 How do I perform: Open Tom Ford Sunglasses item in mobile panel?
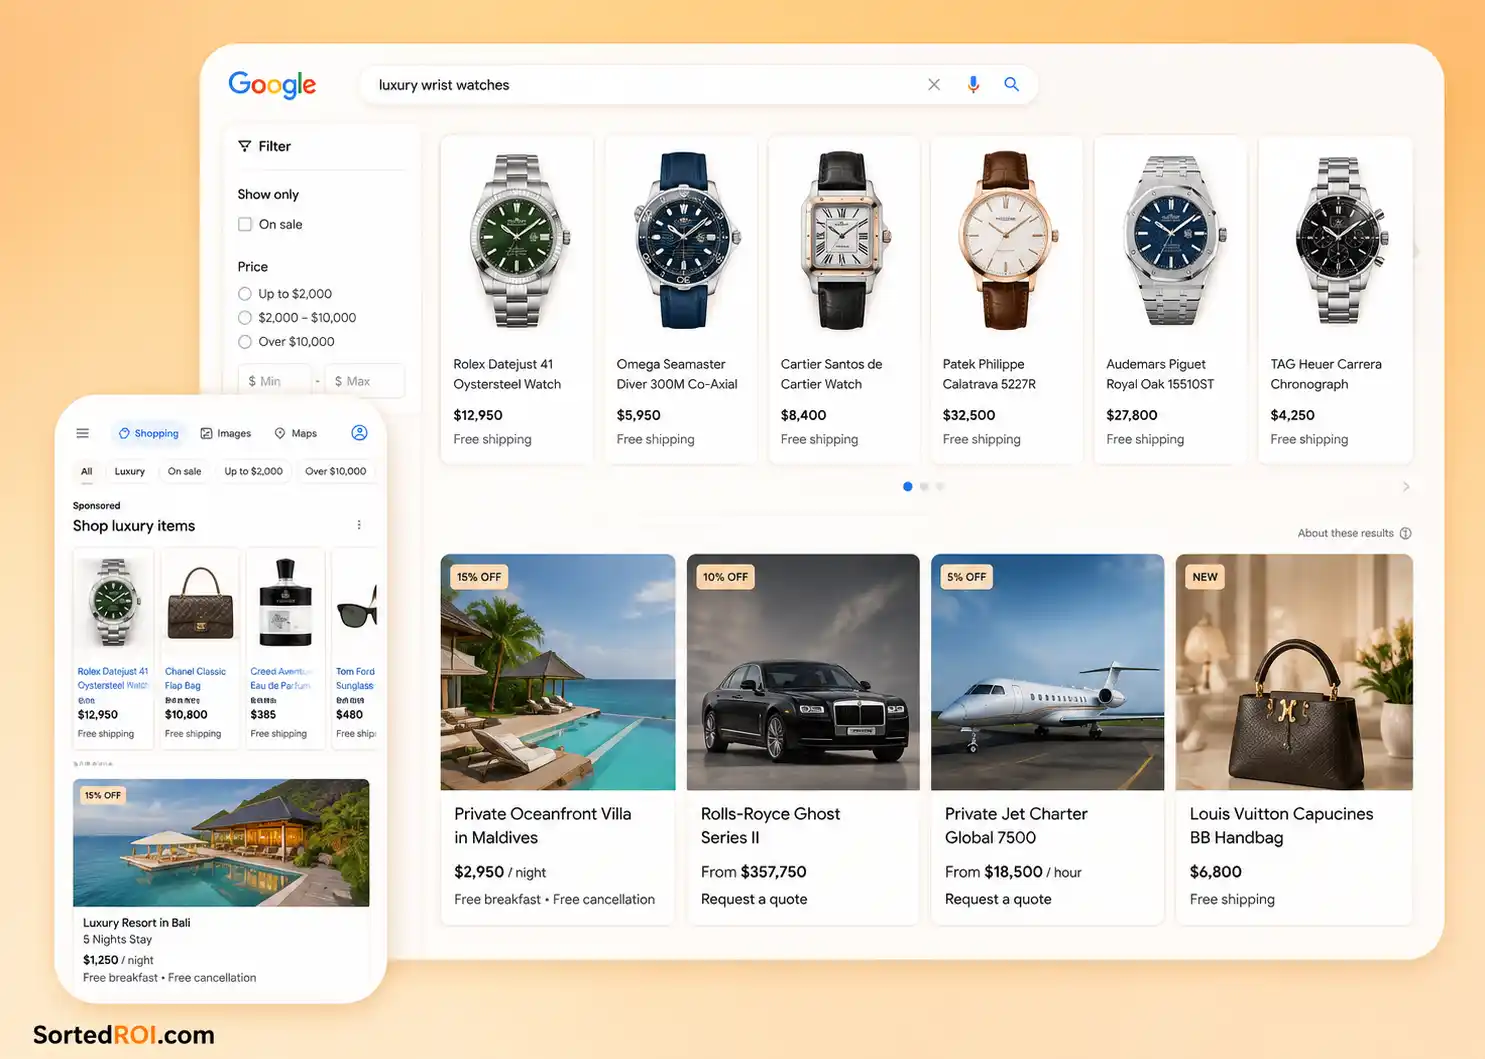click(355, 648)
